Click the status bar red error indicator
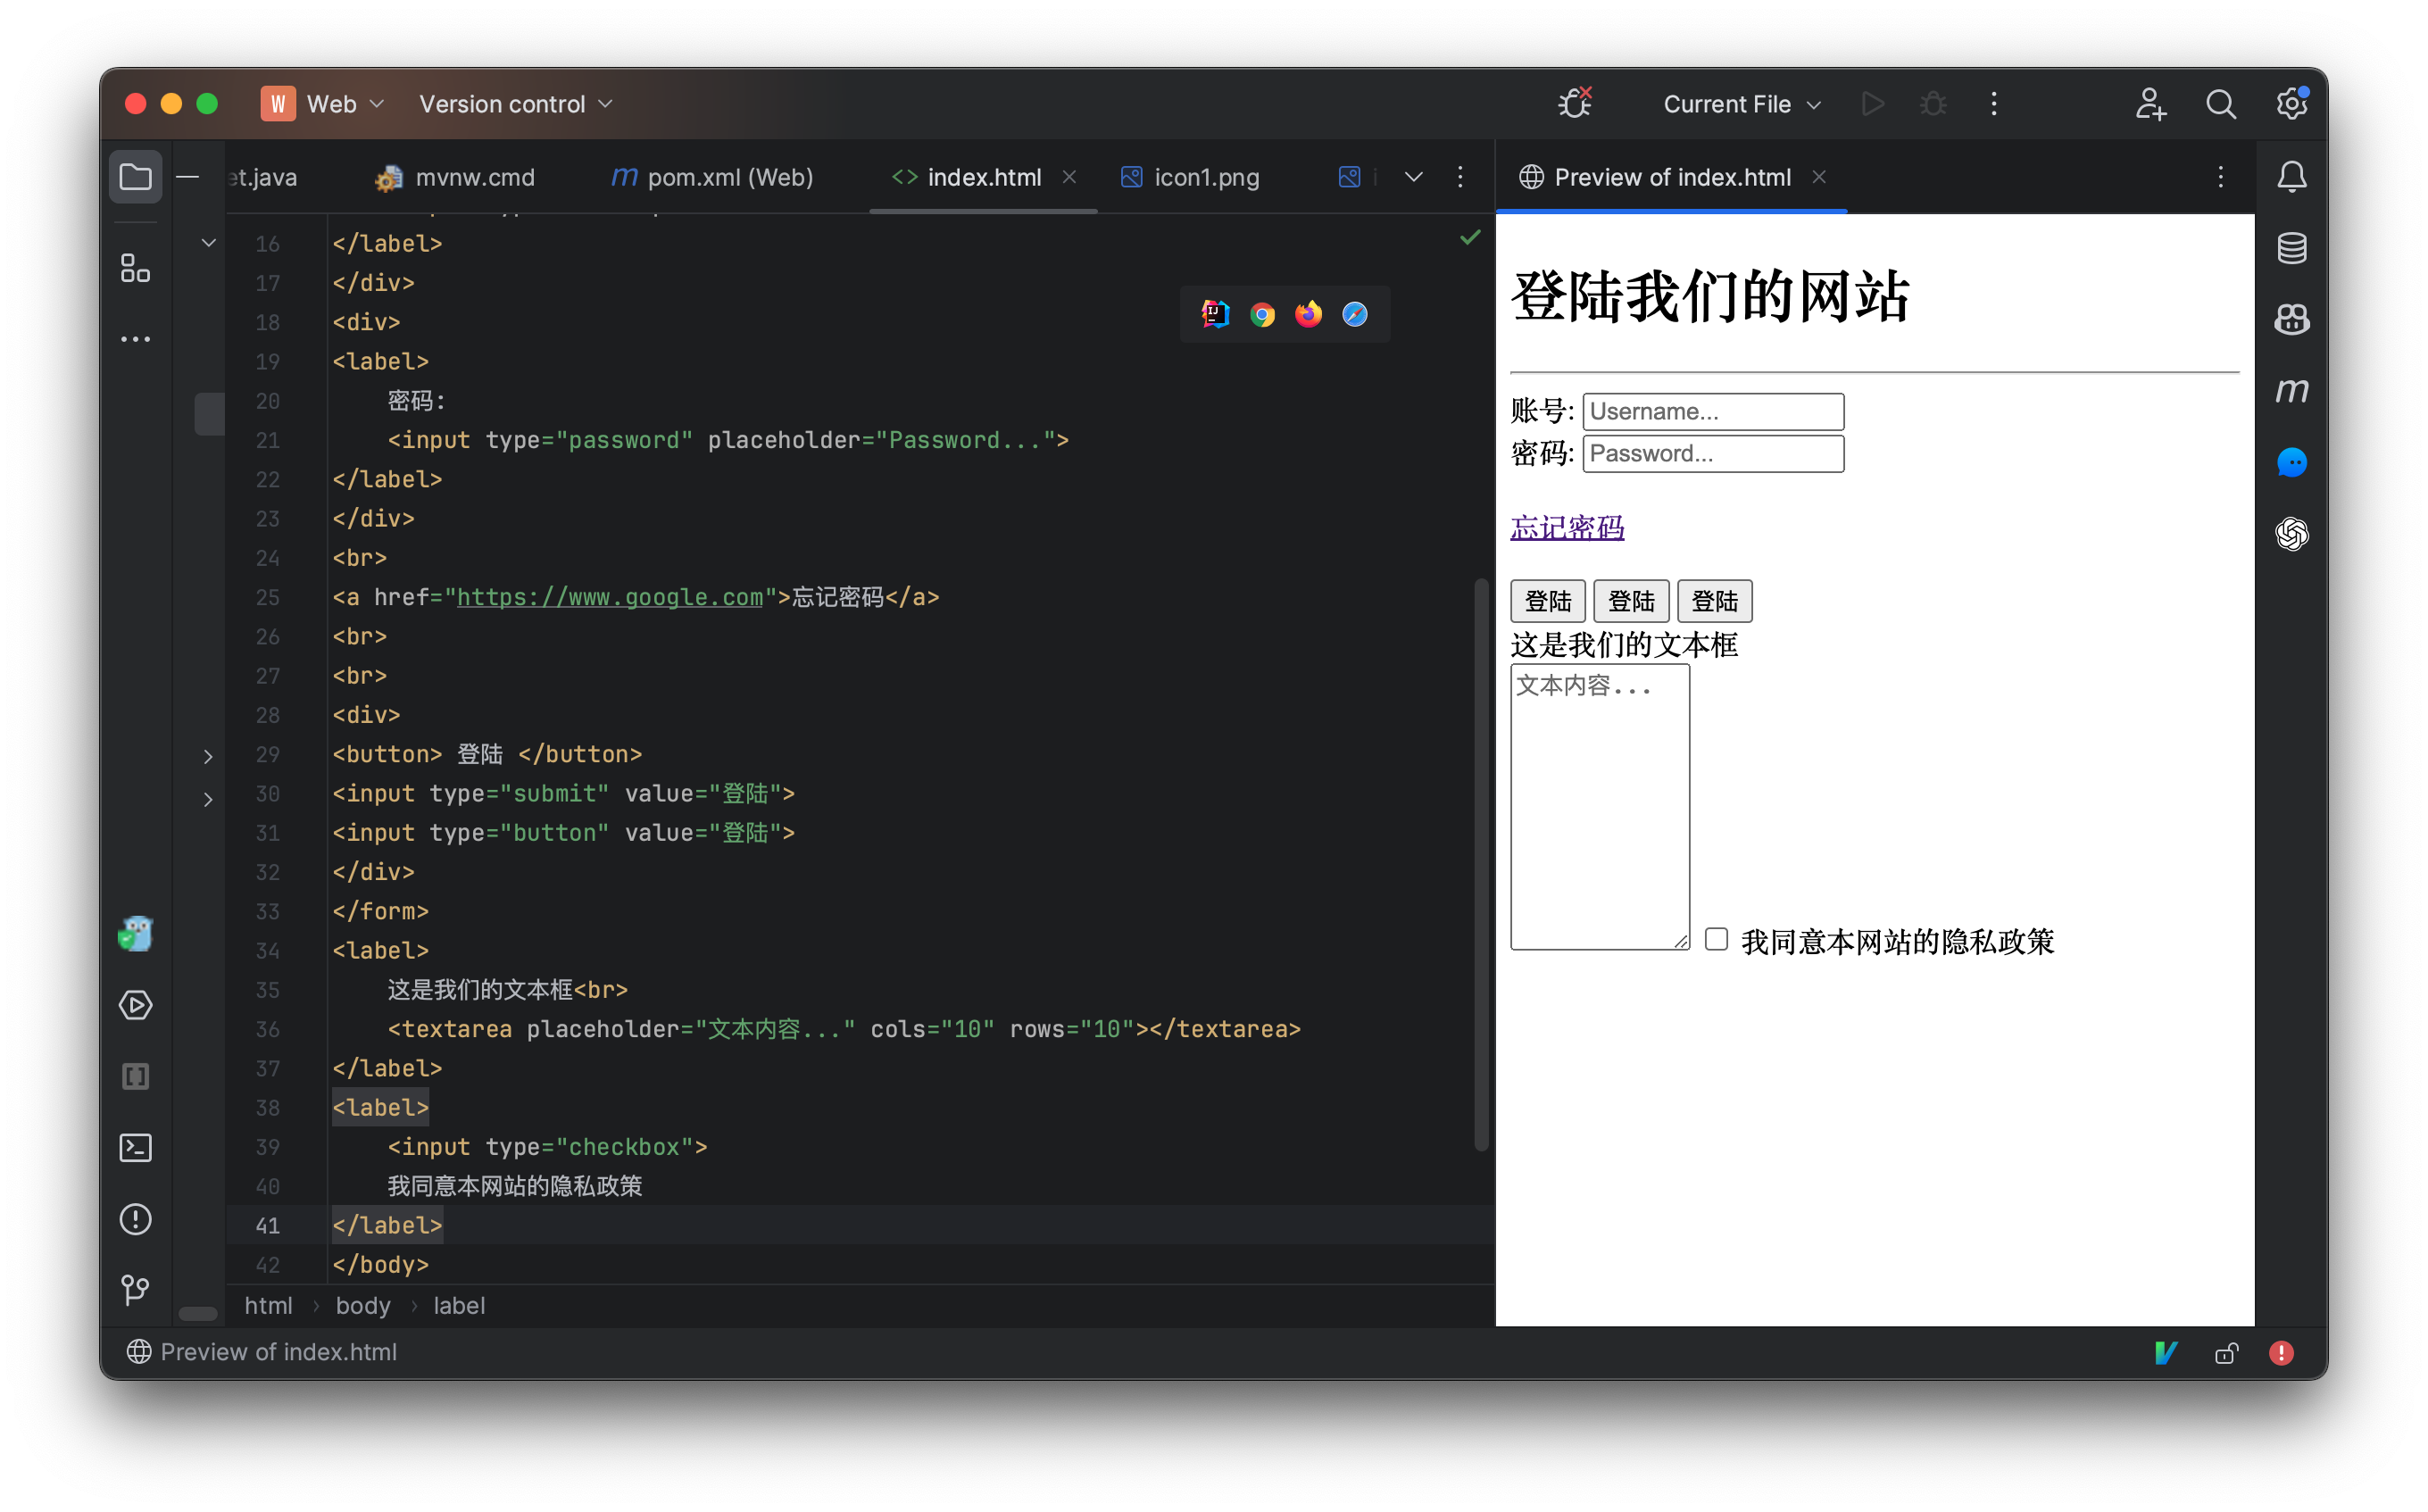The width and height of the screenshot is (2428, 1512). [x=2280, y=1352]
